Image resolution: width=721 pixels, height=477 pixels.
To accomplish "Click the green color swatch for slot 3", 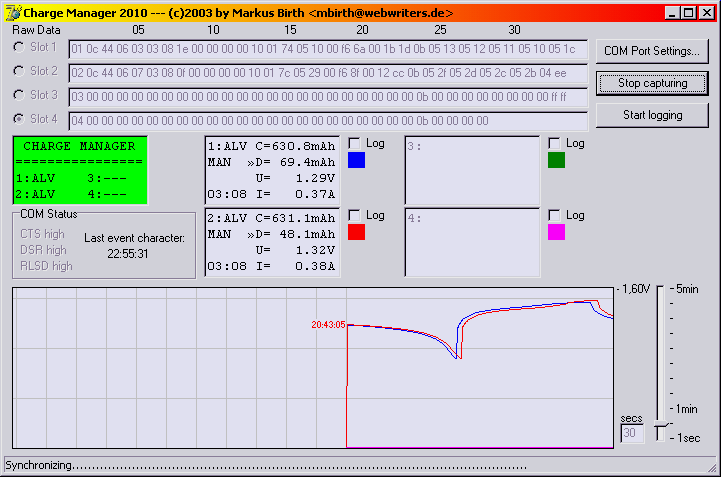I will pyautogui.click(x=557, y=160).
